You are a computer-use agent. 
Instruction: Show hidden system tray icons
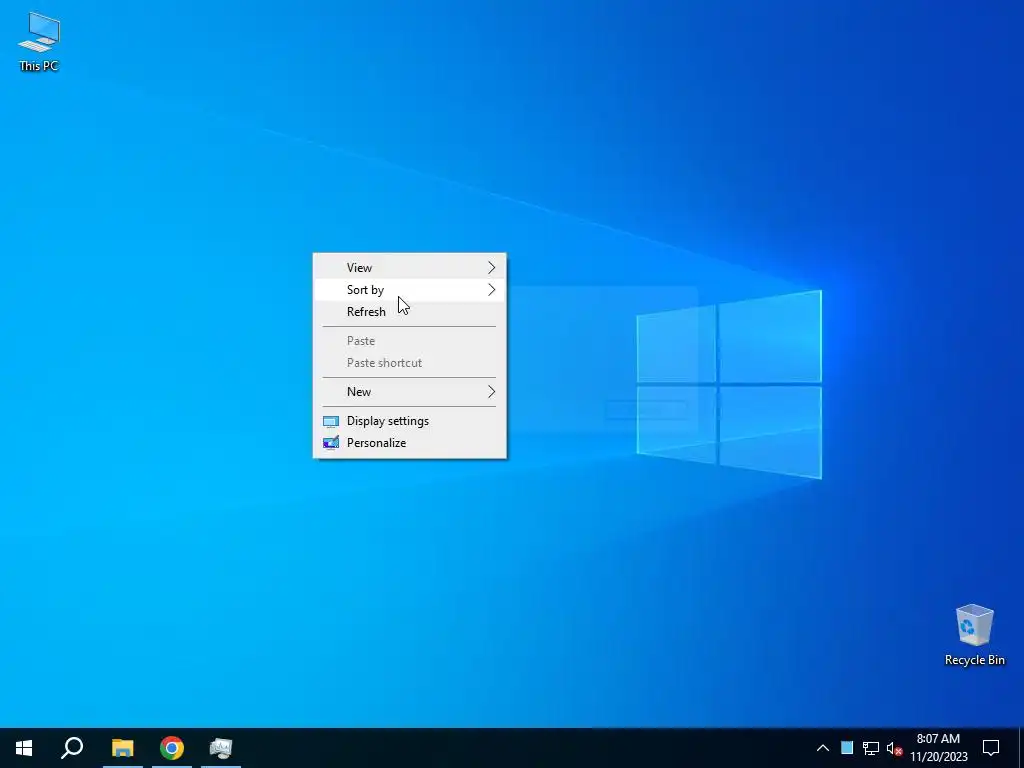(823, 748)
